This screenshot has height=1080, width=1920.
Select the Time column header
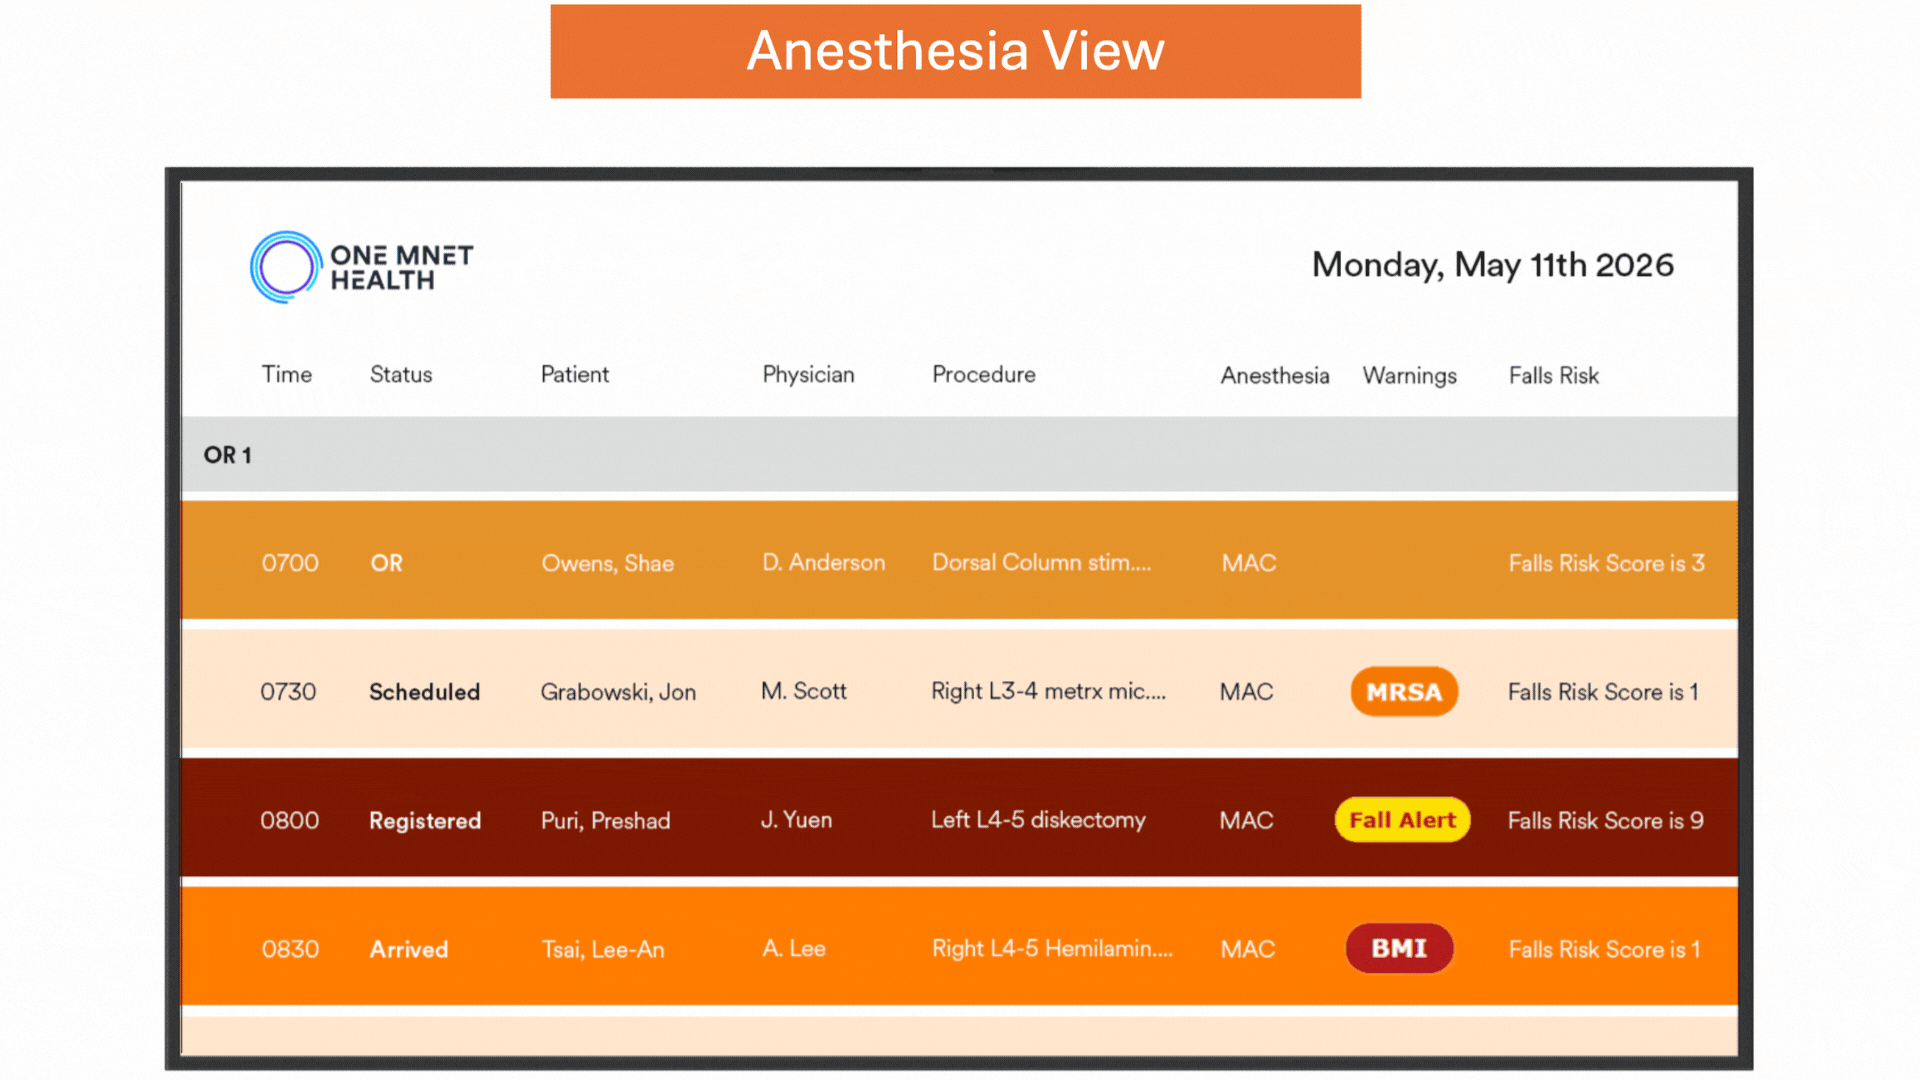tap(287, 374)
